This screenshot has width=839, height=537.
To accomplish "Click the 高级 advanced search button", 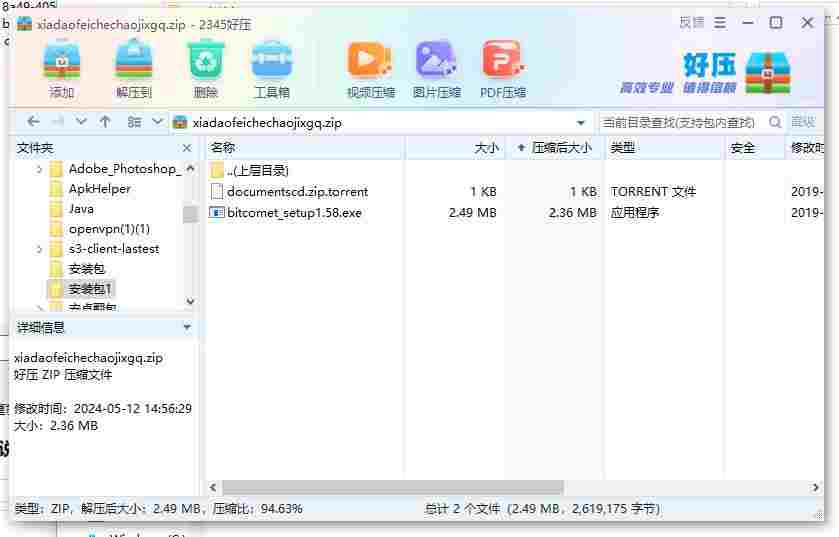I will click(803, 122).
